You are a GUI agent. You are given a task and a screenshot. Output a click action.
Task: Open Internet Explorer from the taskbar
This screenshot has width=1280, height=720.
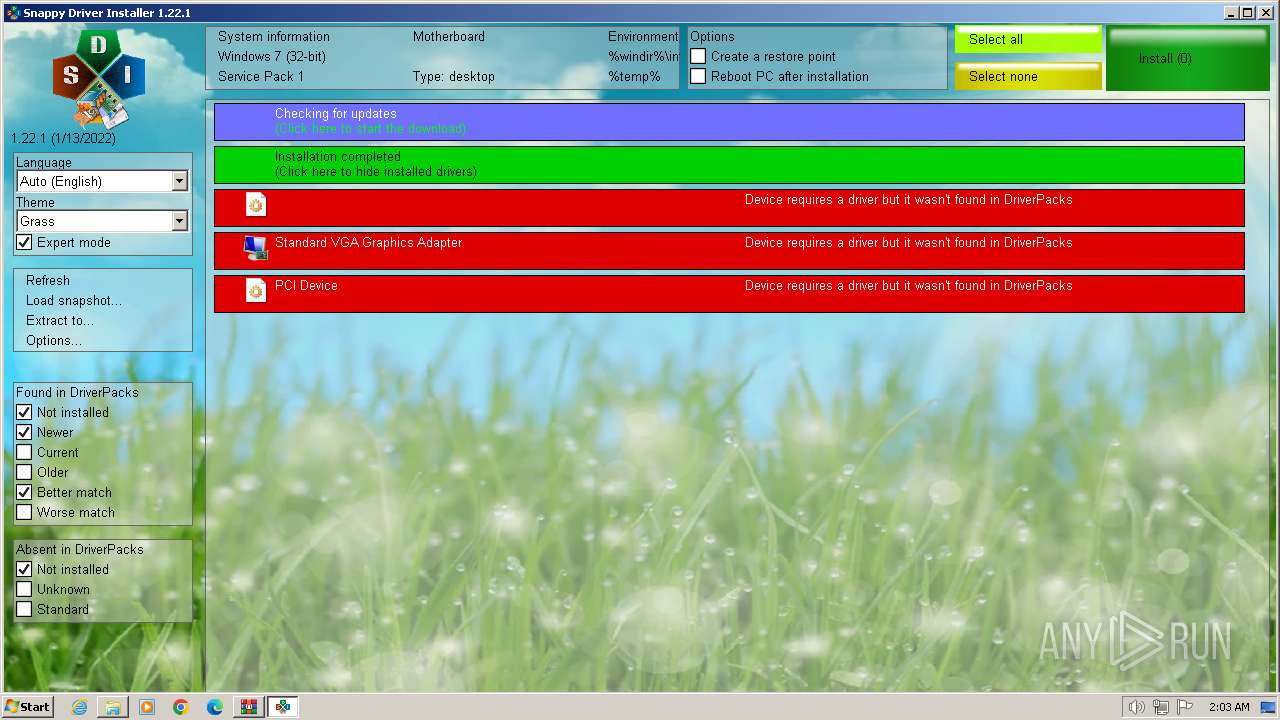pyautogui.click(x=79, y=707)
